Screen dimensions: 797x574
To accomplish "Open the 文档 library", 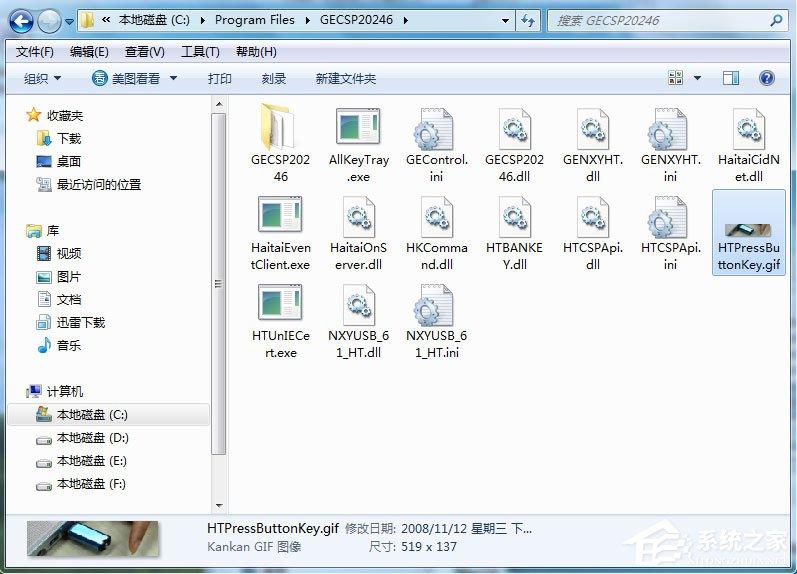I will [69, 299].
